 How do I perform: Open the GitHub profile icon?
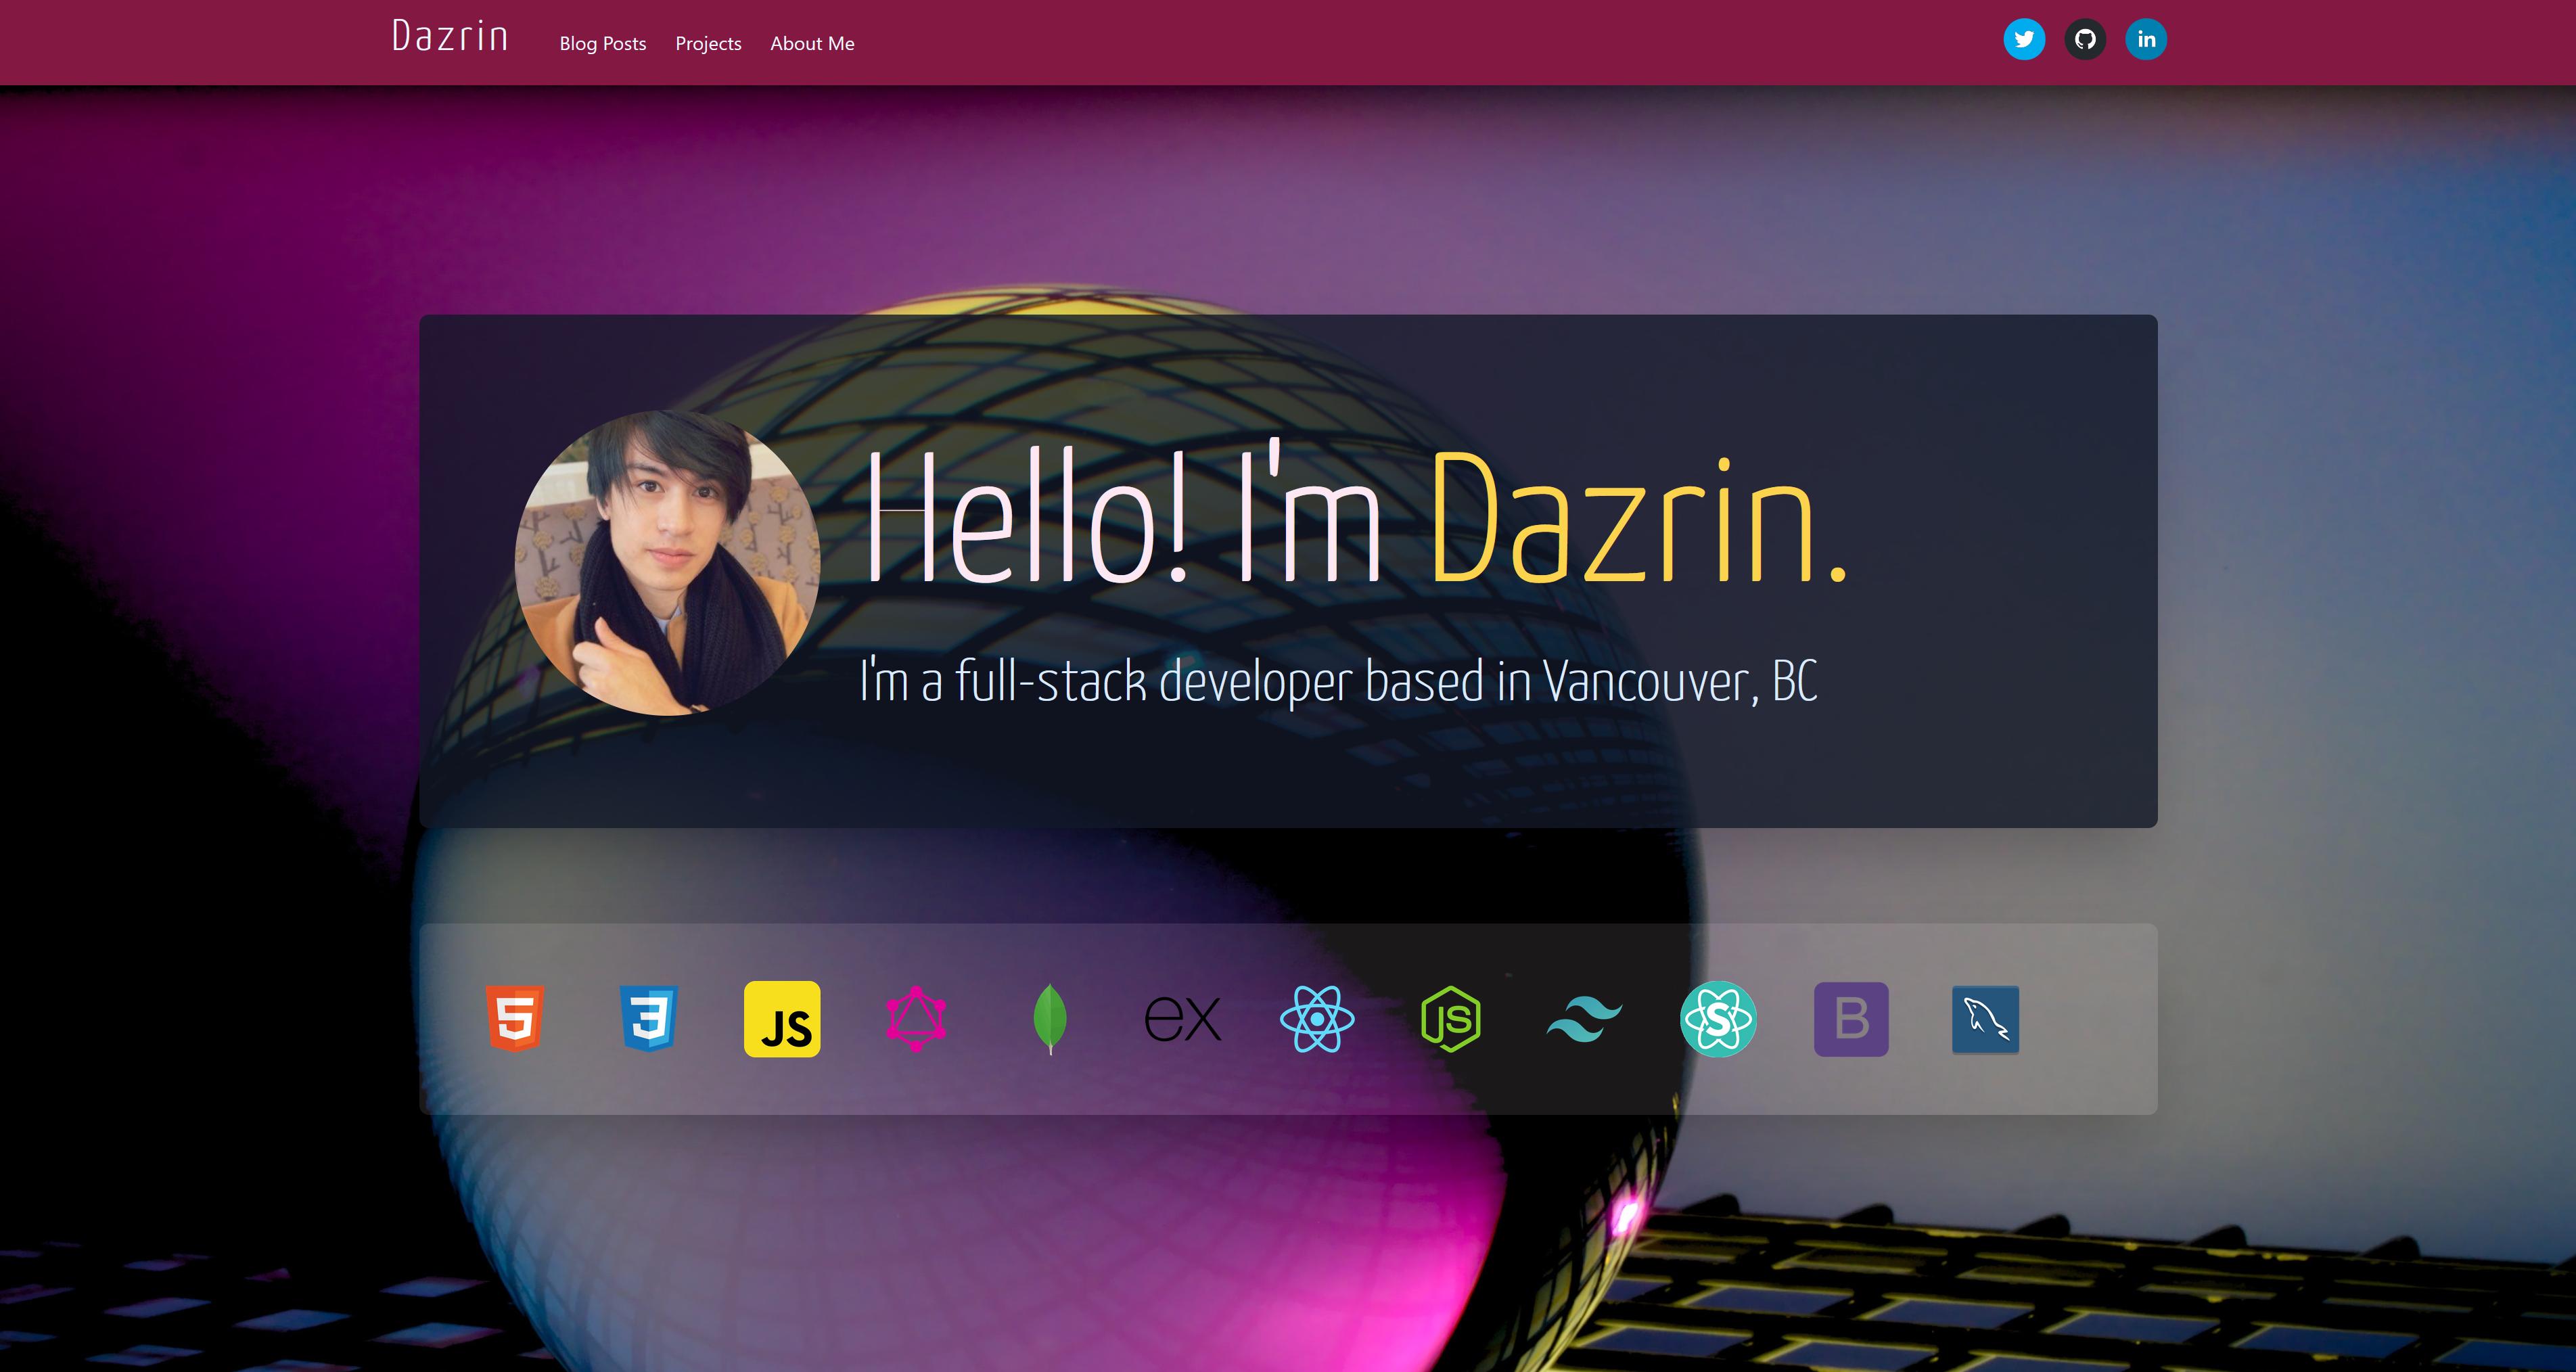click(x=2085, y=39)
